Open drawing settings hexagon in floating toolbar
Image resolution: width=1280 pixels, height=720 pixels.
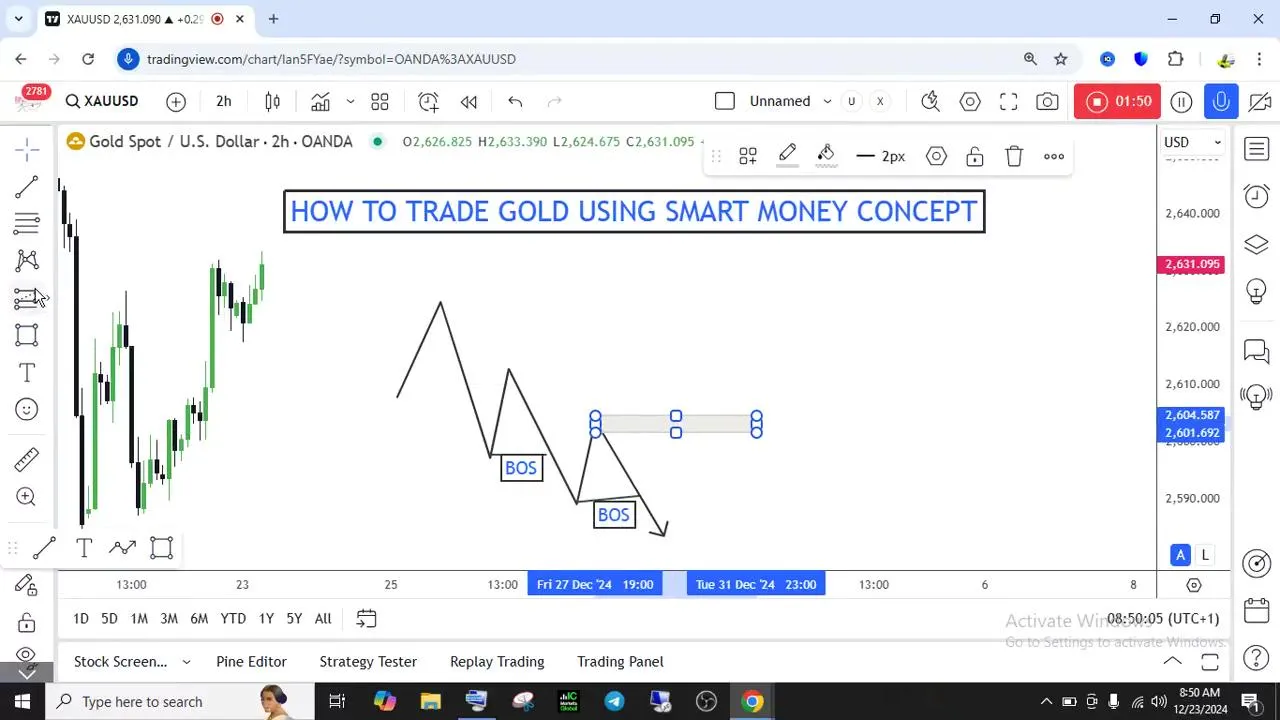(x=936, y=156)
